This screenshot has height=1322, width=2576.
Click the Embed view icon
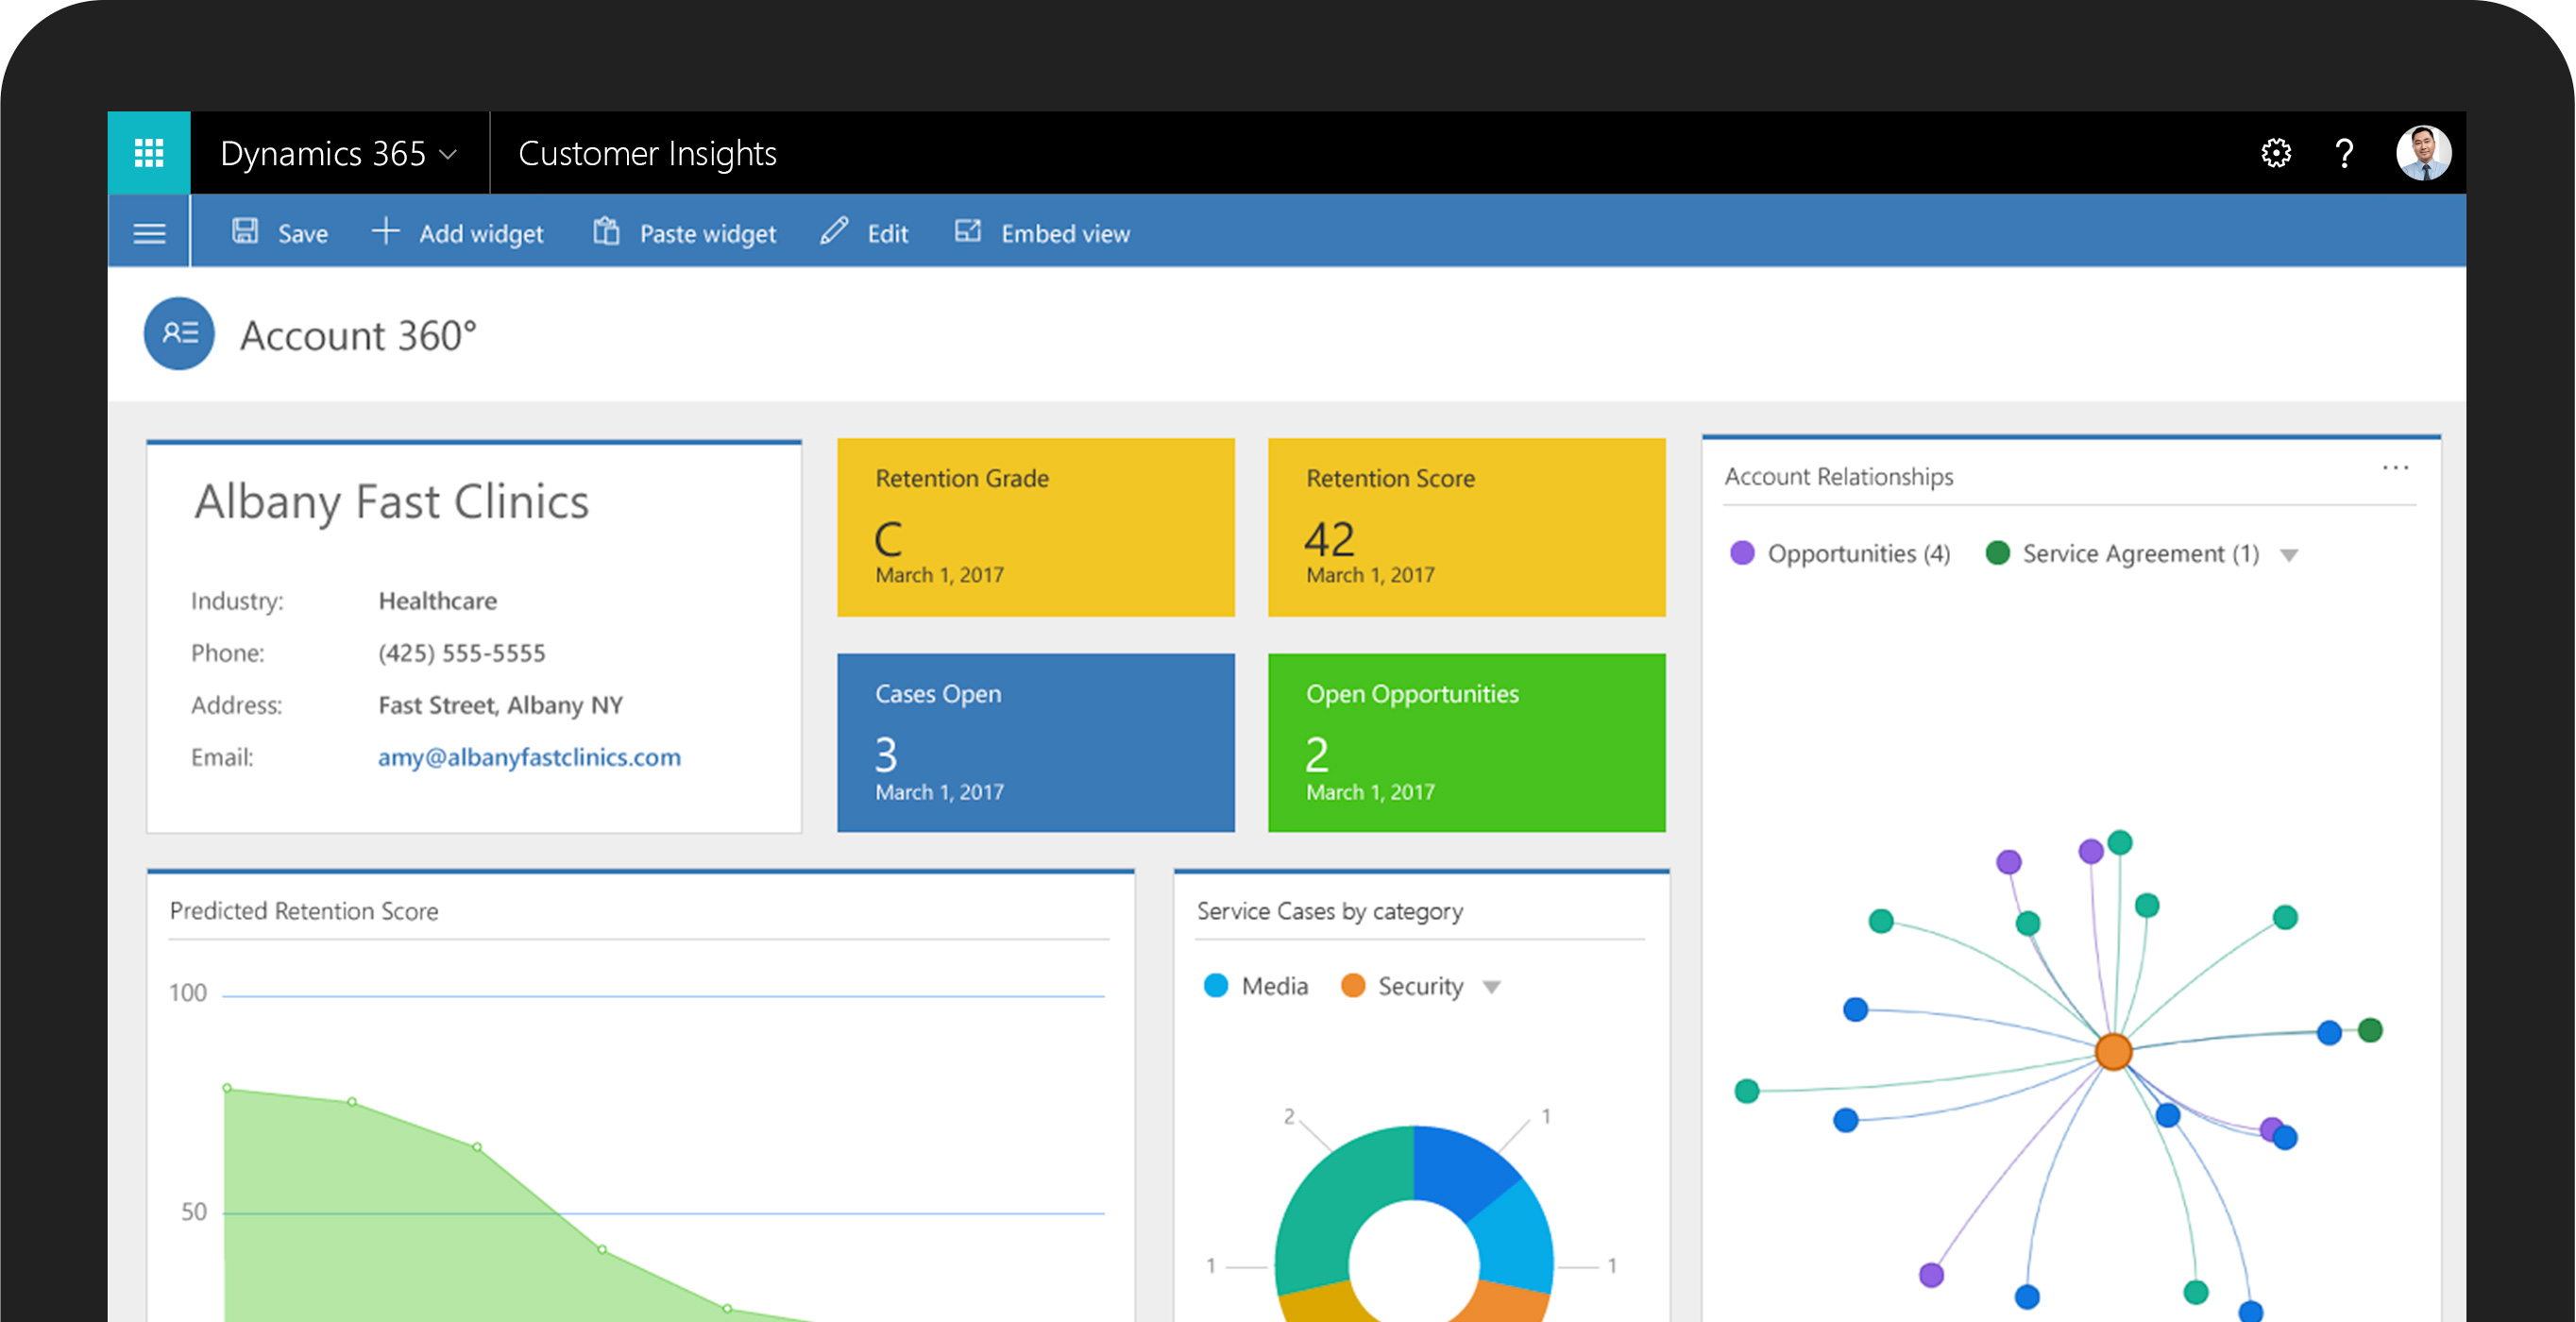point(968,231)
